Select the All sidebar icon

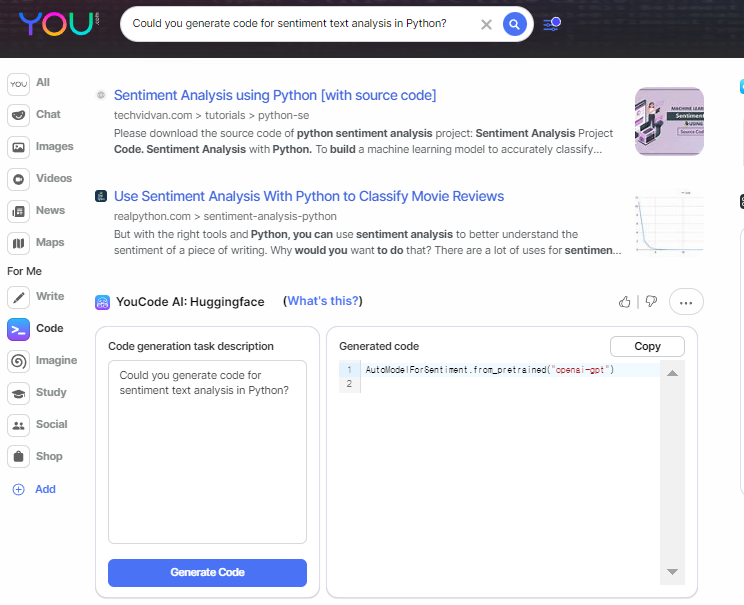[x=19, y=84]
